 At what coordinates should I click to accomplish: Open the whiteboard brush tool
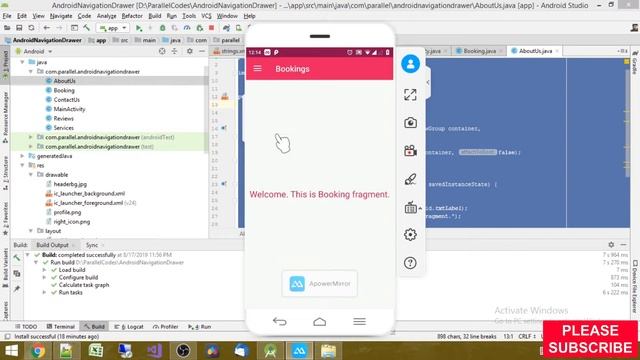410,179
